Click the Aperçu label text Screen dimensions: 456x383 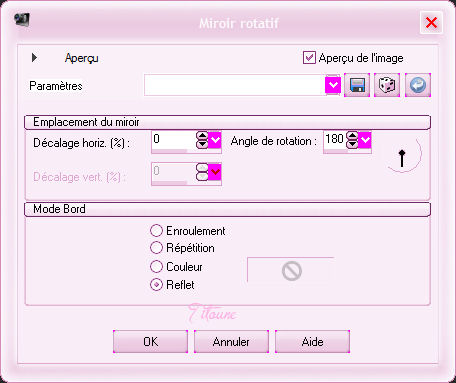tap(82, 58)
